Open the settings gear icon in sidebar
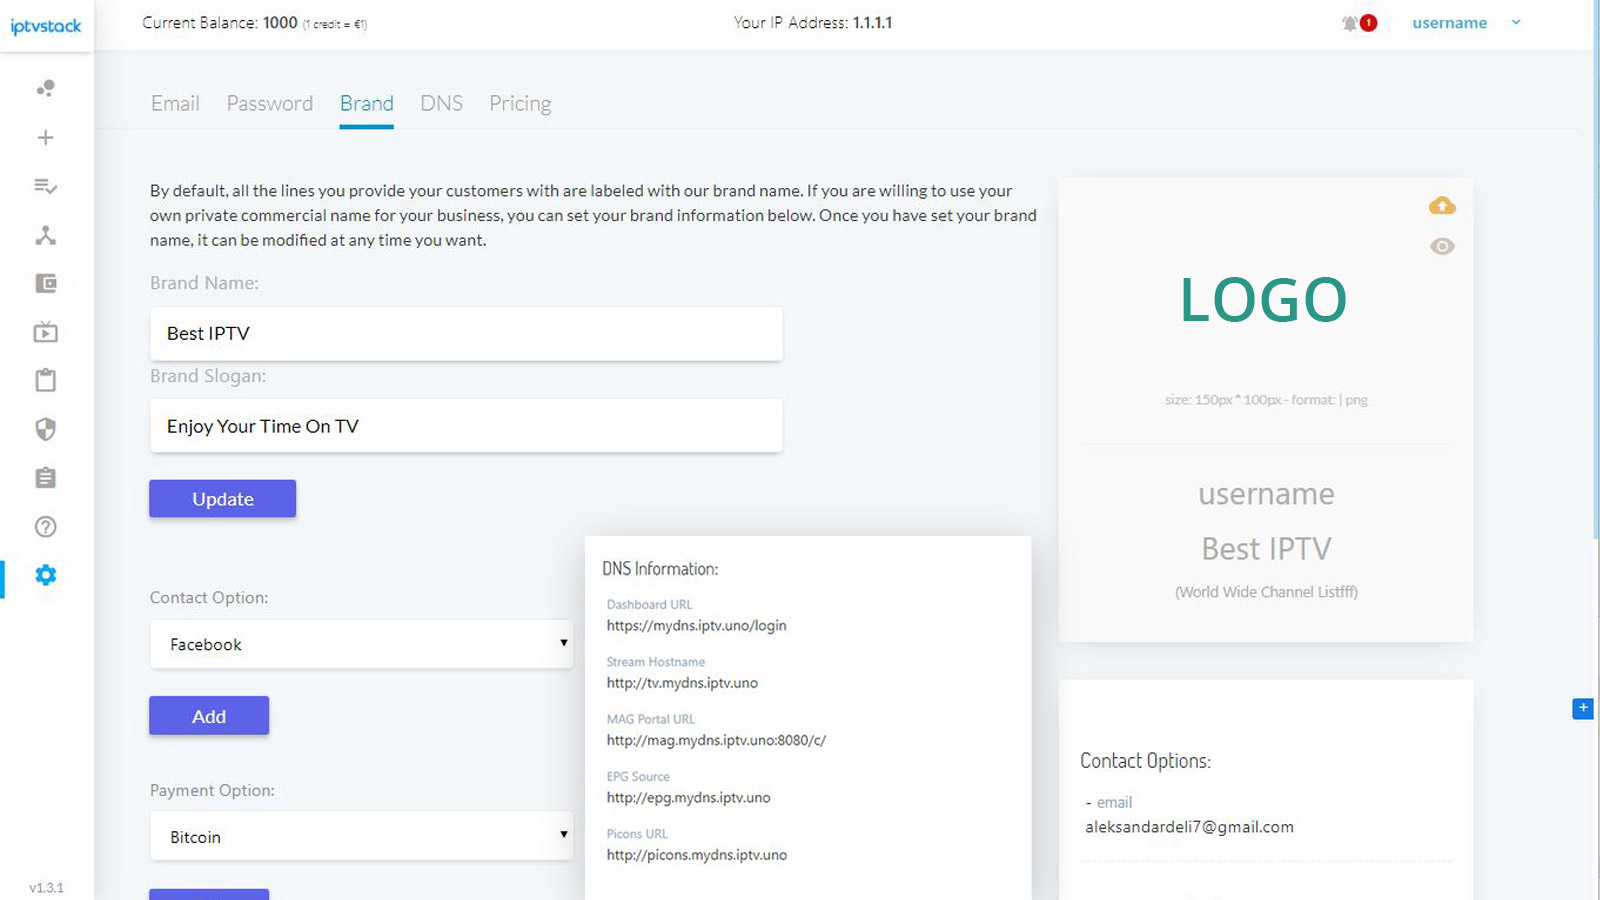Image resolution: width=1600 pixels, height=900 pixels. click(45, 575)
